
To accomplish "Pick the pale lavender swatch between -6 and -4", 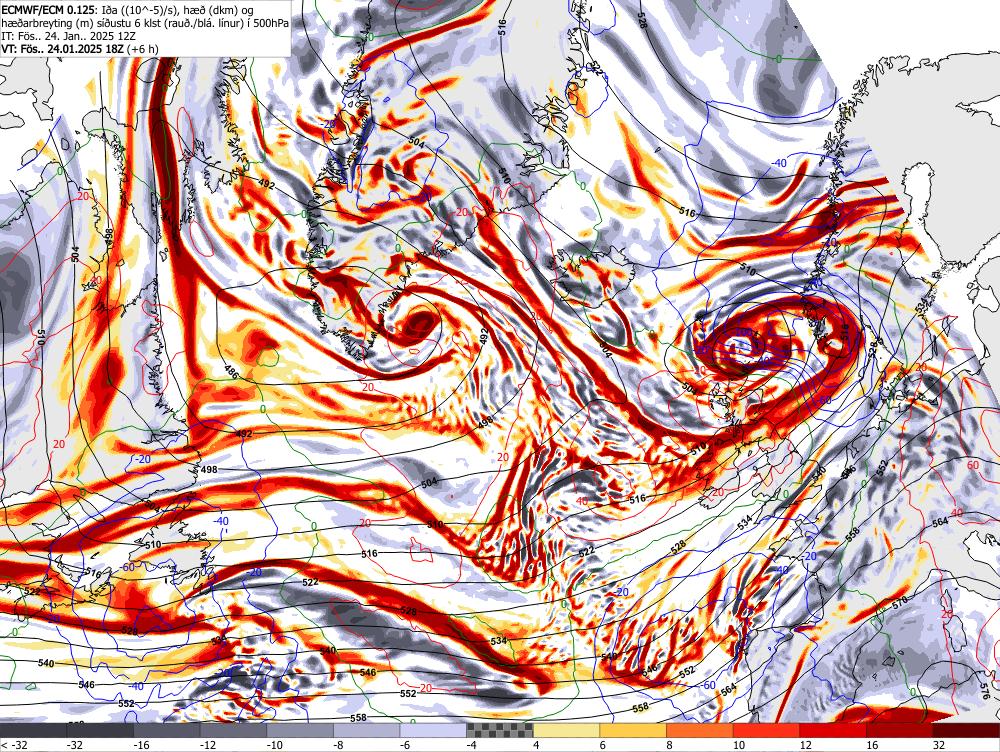I will (434, 730).
